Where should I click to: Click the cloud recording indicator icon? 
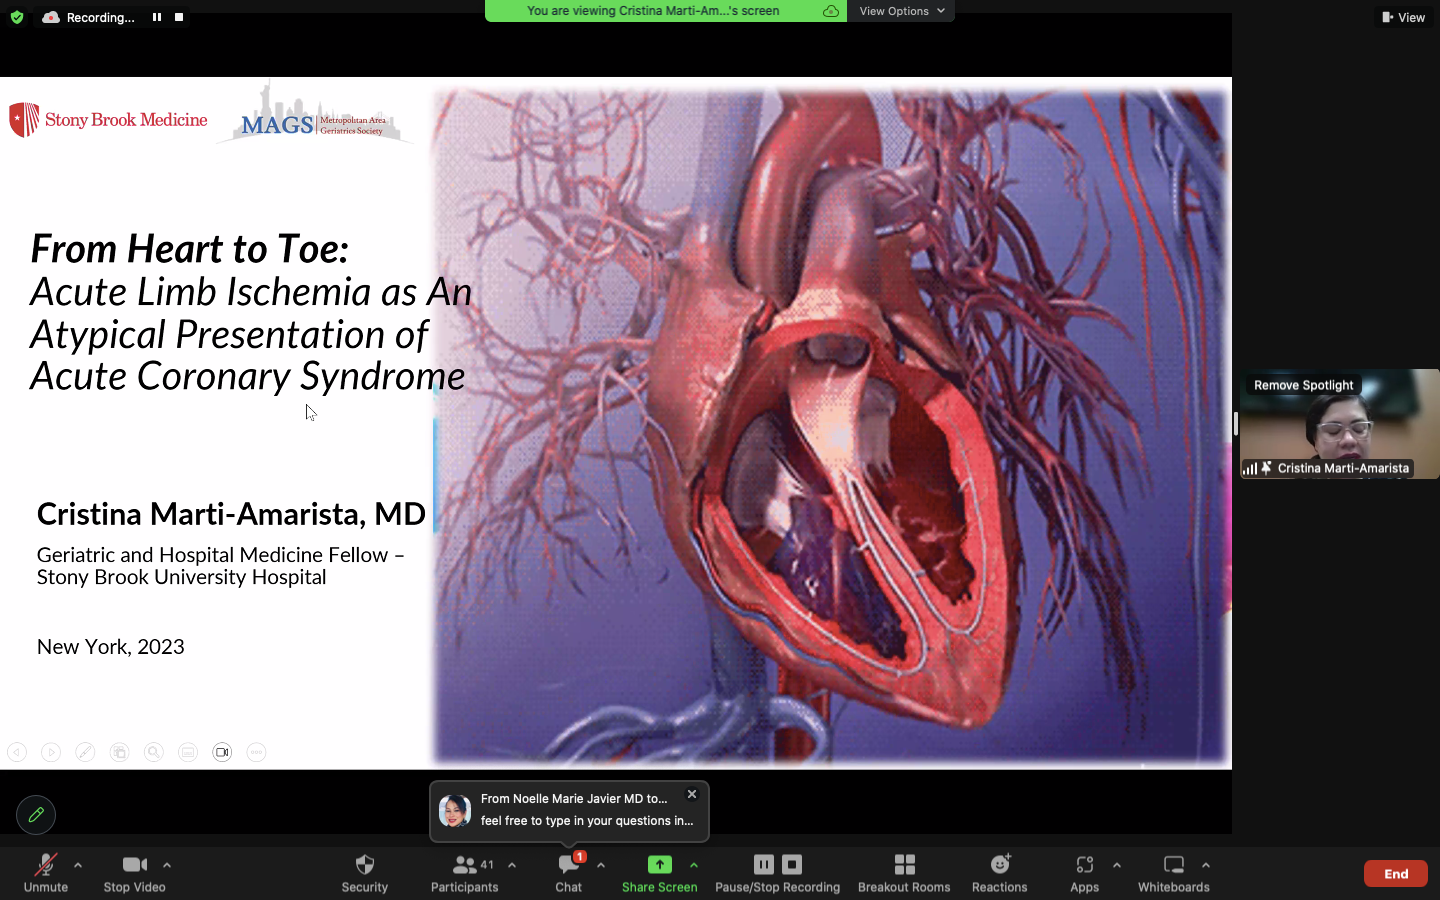point(51,17)
